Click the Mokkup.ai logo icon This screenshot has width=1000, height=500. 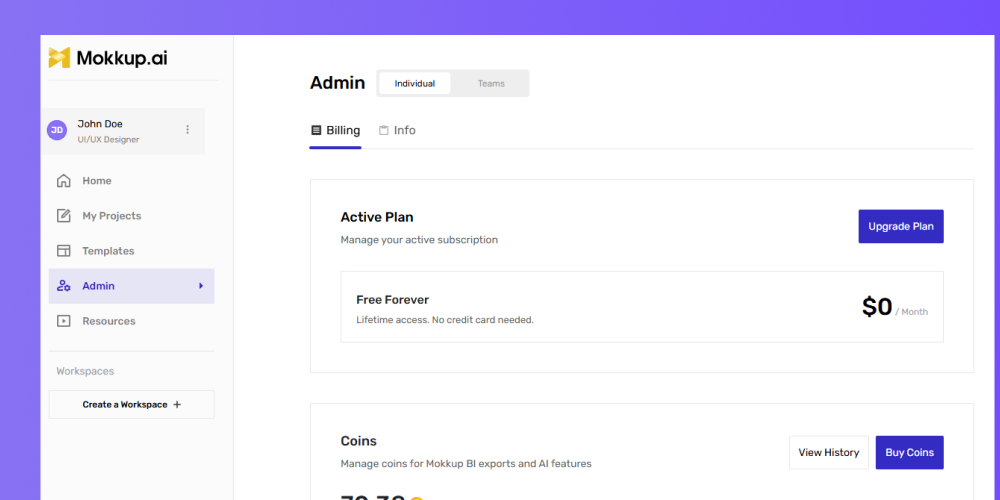tap(59, 57)
